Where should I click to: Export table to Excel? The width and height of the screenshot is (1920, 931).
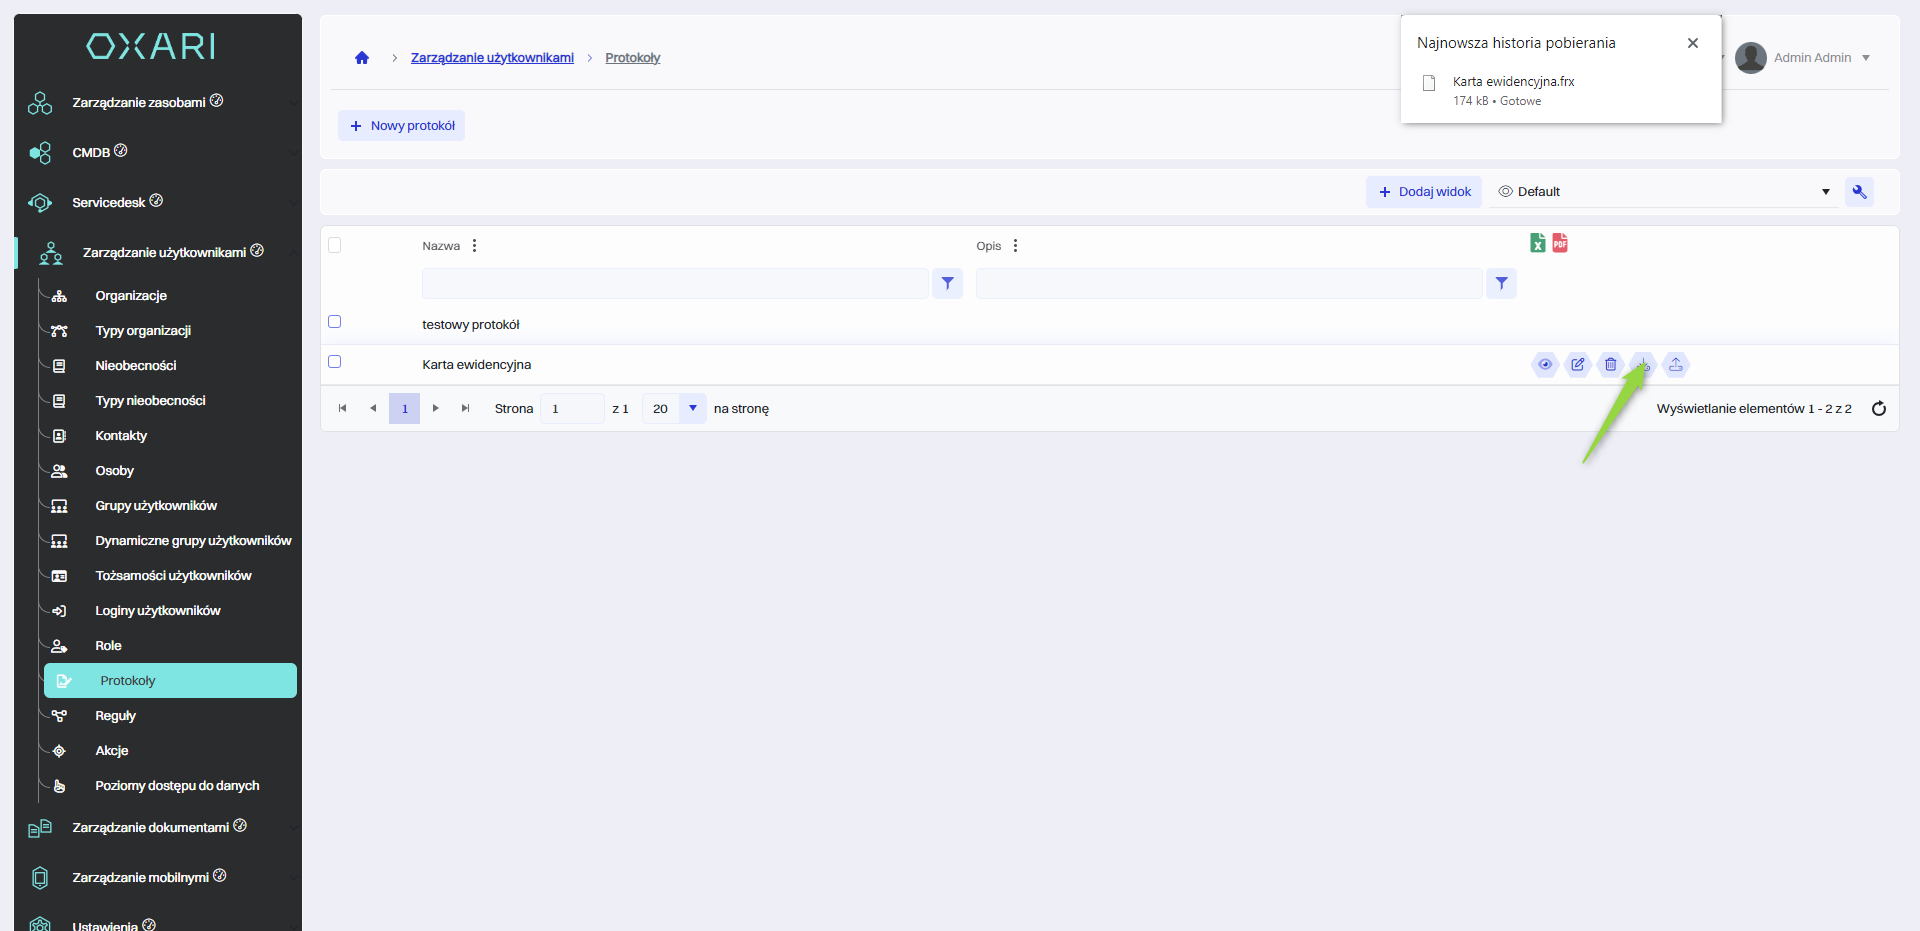(1537, 243)
